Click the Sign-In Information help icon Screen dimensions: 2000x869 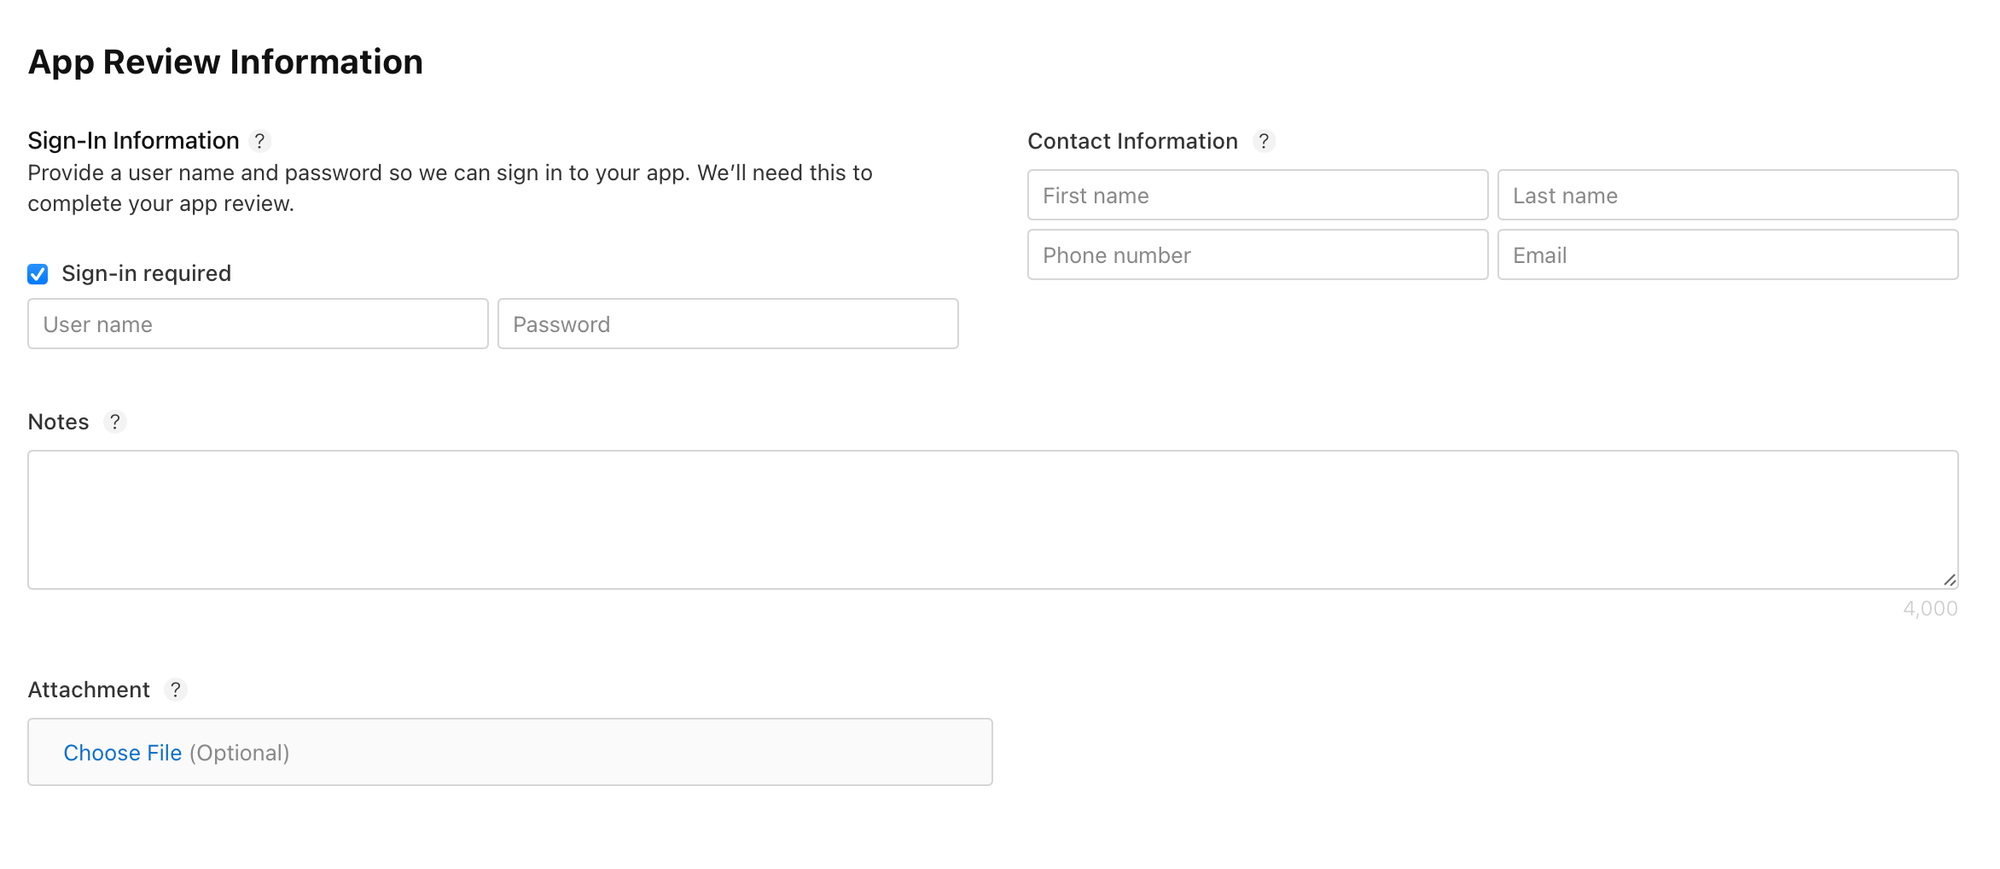click(x=260, y=141)
